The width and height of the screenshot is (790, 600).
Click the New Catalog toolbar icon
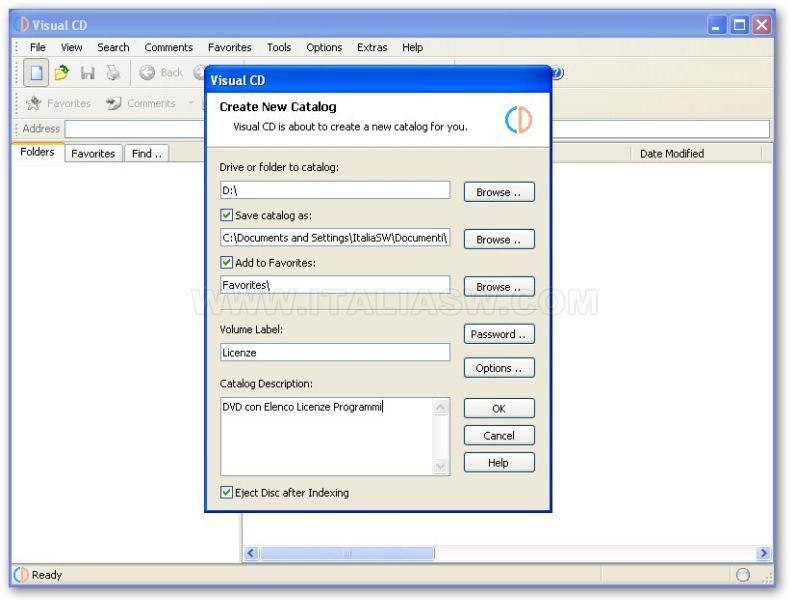click(36, 73)
